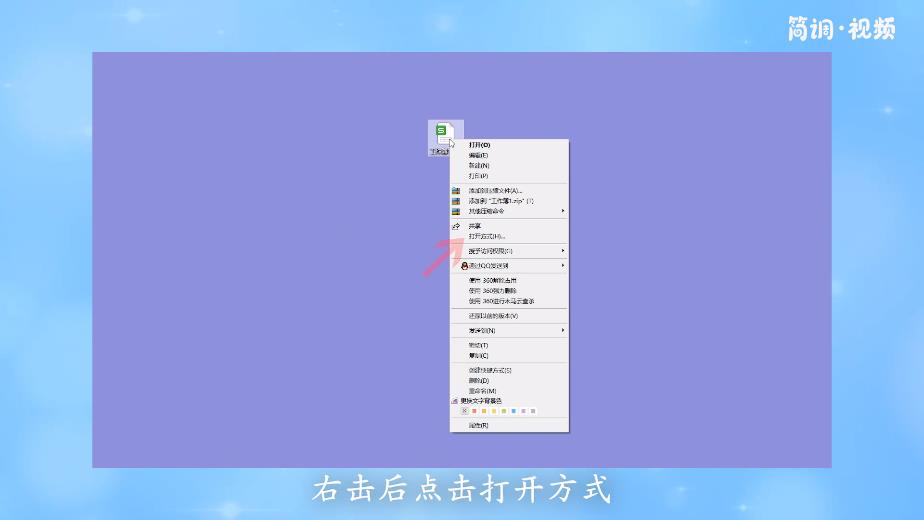Pick the orange background color swatch

click(x=484, y=411)
